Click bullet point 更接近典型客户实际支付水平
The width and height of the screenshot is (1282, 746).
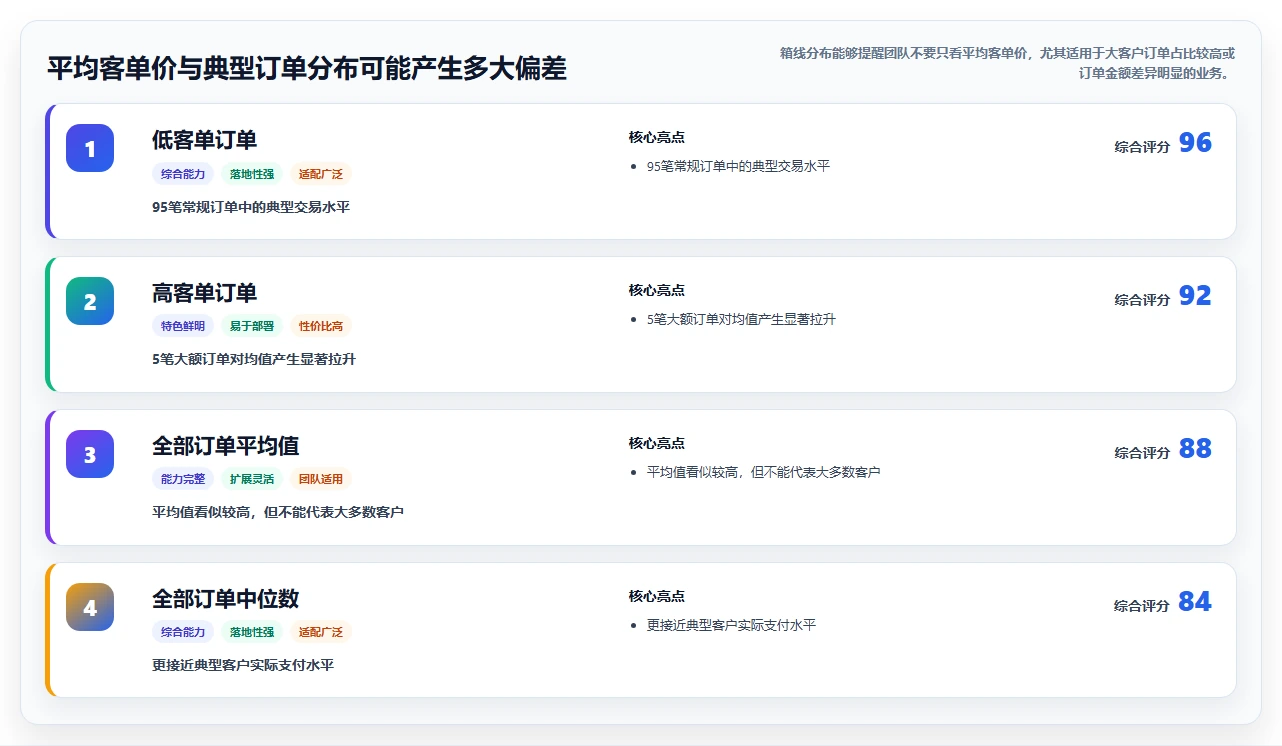731,625
